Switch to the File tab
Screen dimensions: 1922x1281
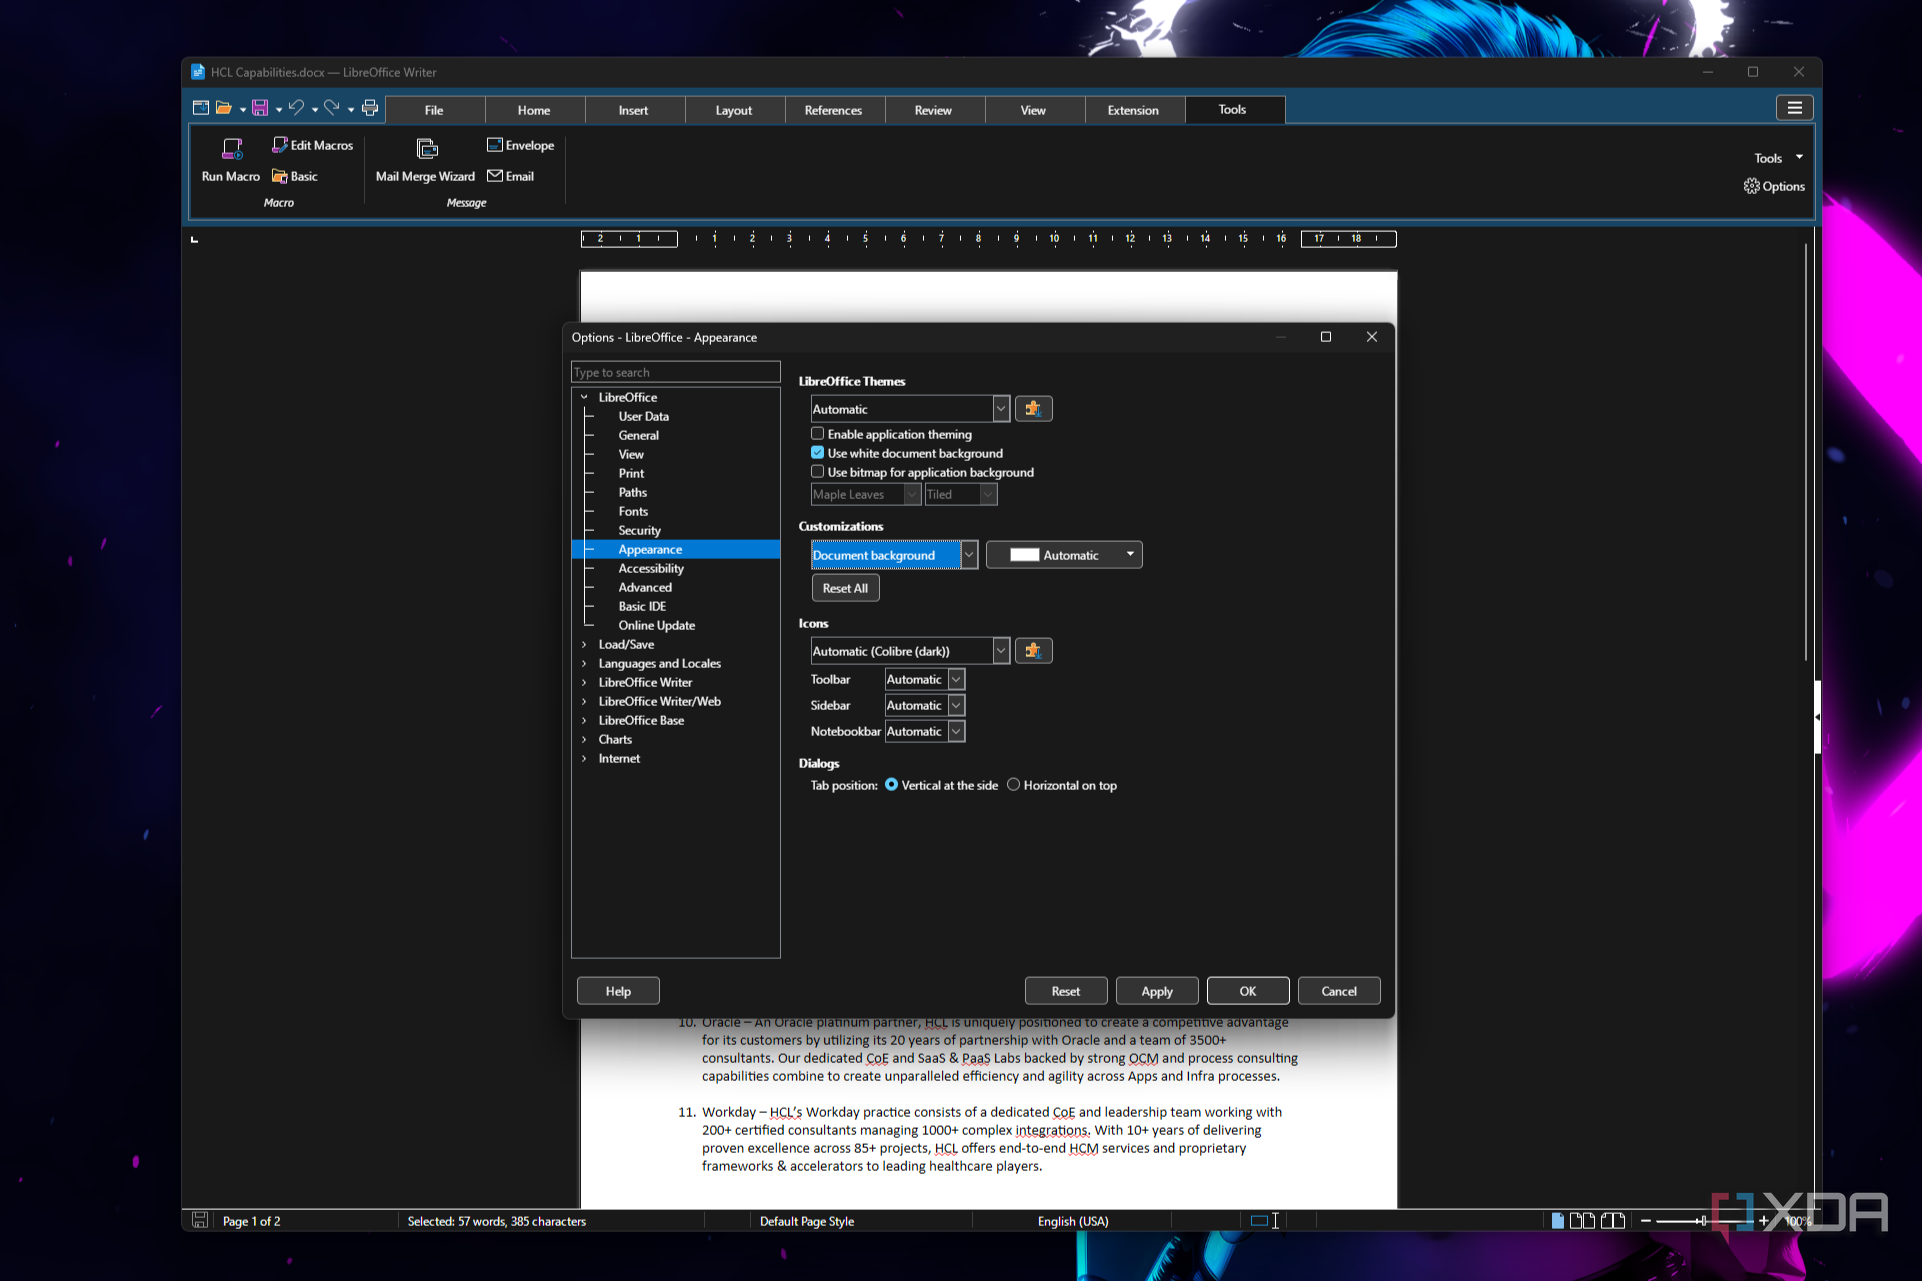click(x=434, y=110)
